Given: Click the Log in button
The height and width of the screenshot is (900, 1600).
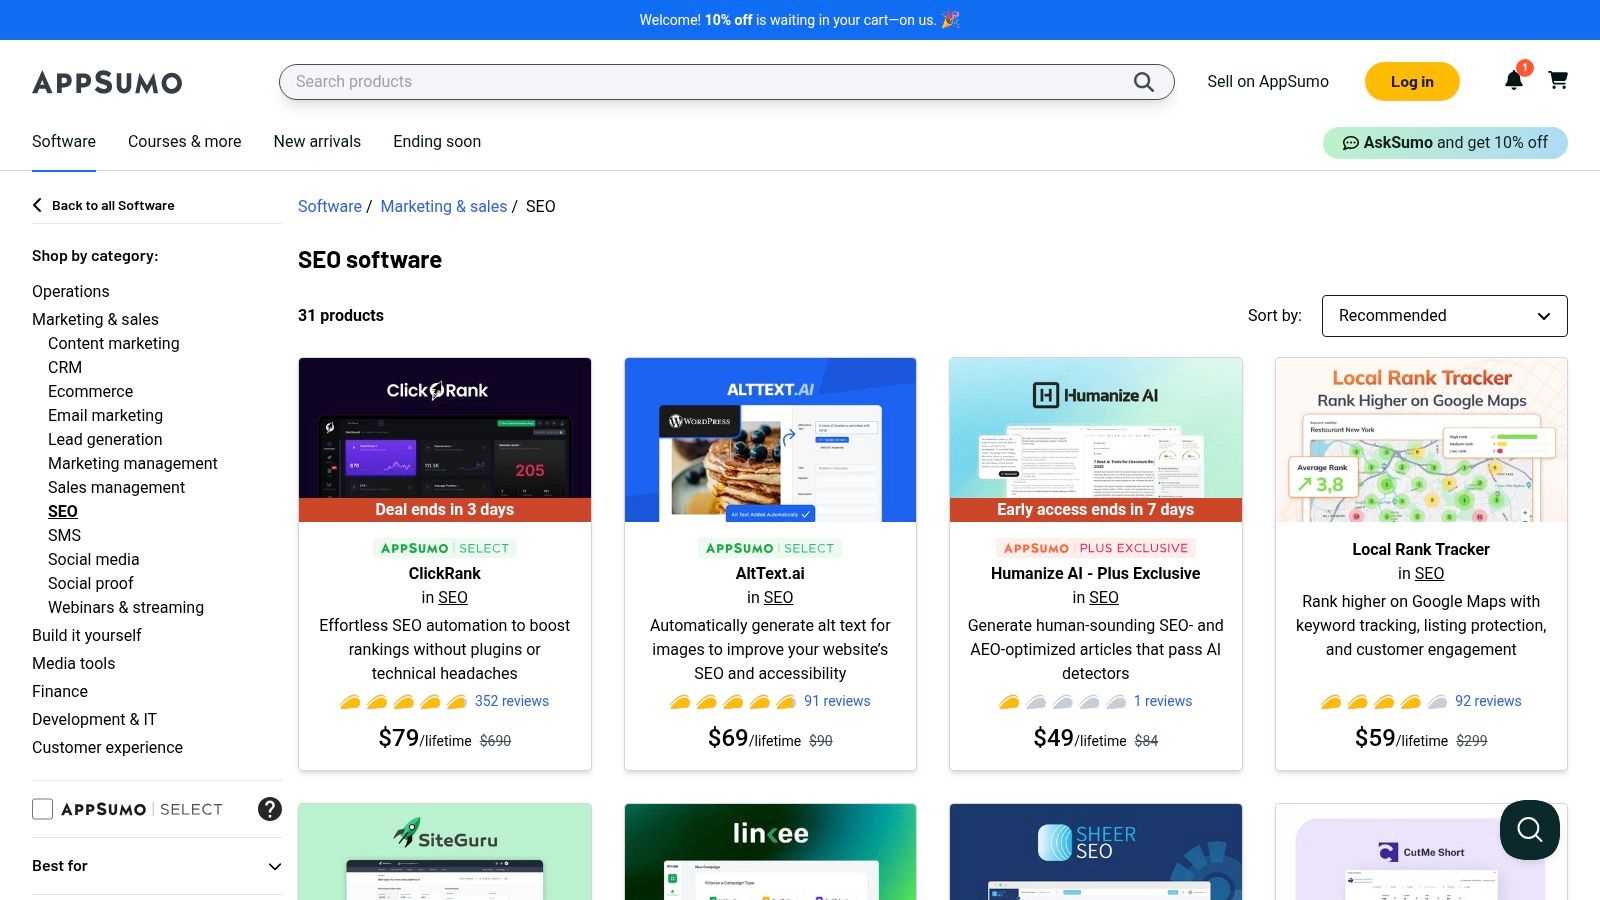Looking at the screenshot, I should point(1412,82).
